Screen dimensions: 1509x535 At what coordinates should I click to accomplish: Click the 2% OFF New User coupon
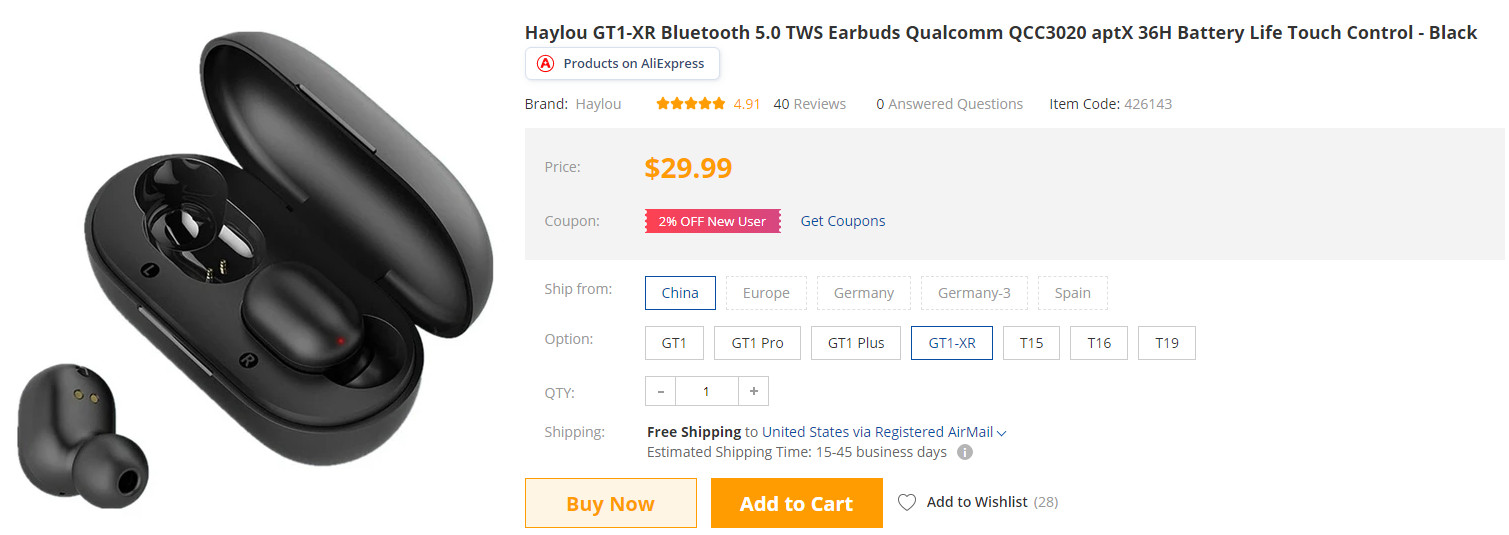point(712,221)
